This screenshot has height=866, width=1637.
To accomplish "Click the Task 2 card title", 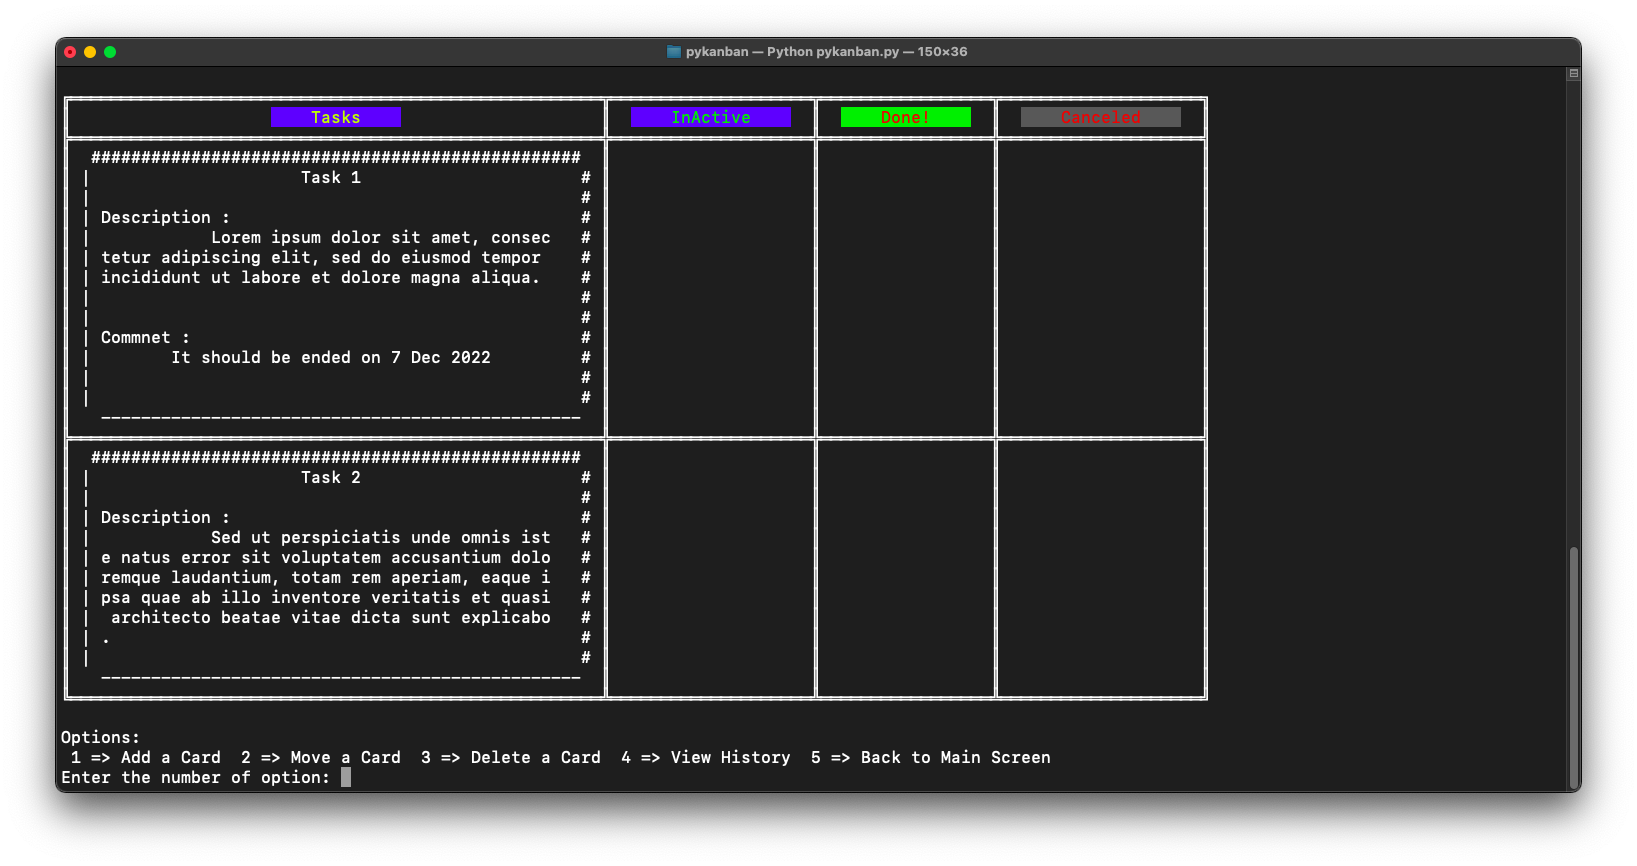I will tap(331, 478).
